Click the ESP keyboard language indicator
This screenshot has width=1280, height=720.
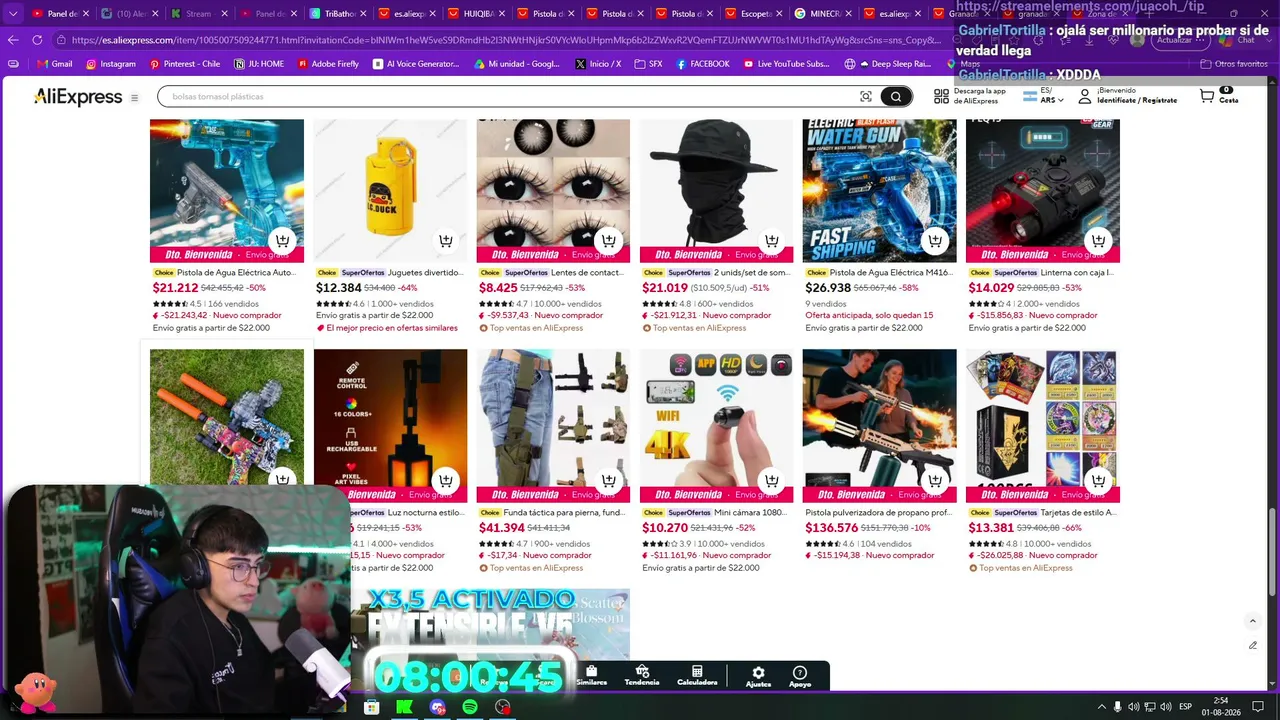[1187, 707]
